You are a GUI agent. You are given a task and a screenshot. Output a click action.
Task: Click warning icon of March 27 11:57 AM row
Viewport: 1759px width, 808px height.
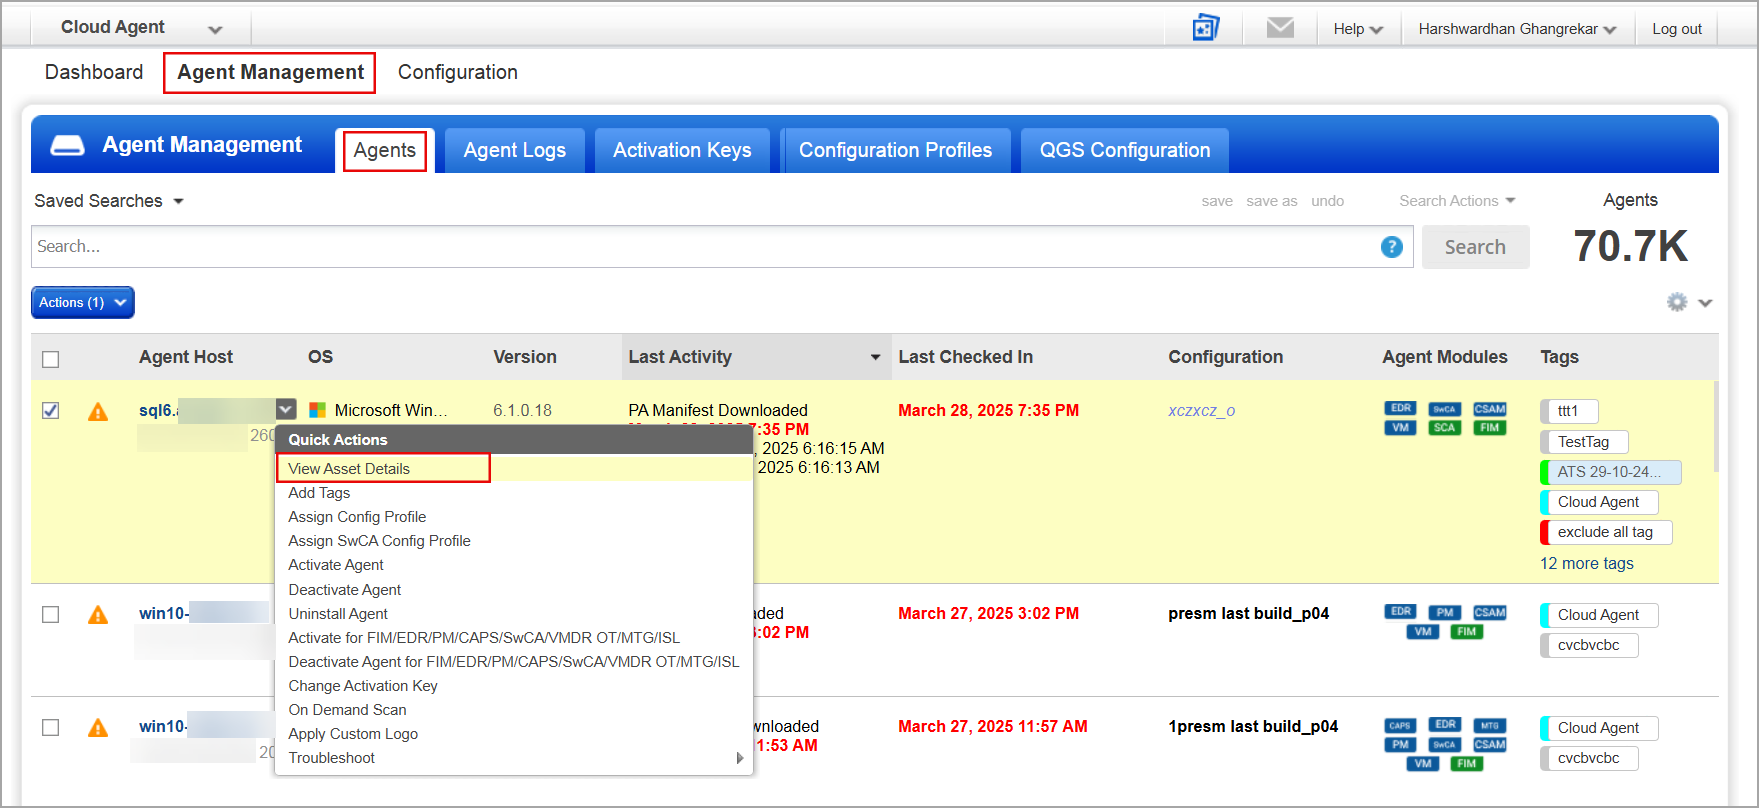coord(98,727)
